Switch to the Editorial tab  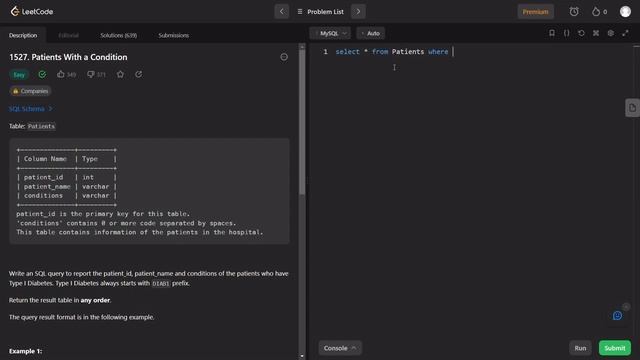(x=68, y=36)
